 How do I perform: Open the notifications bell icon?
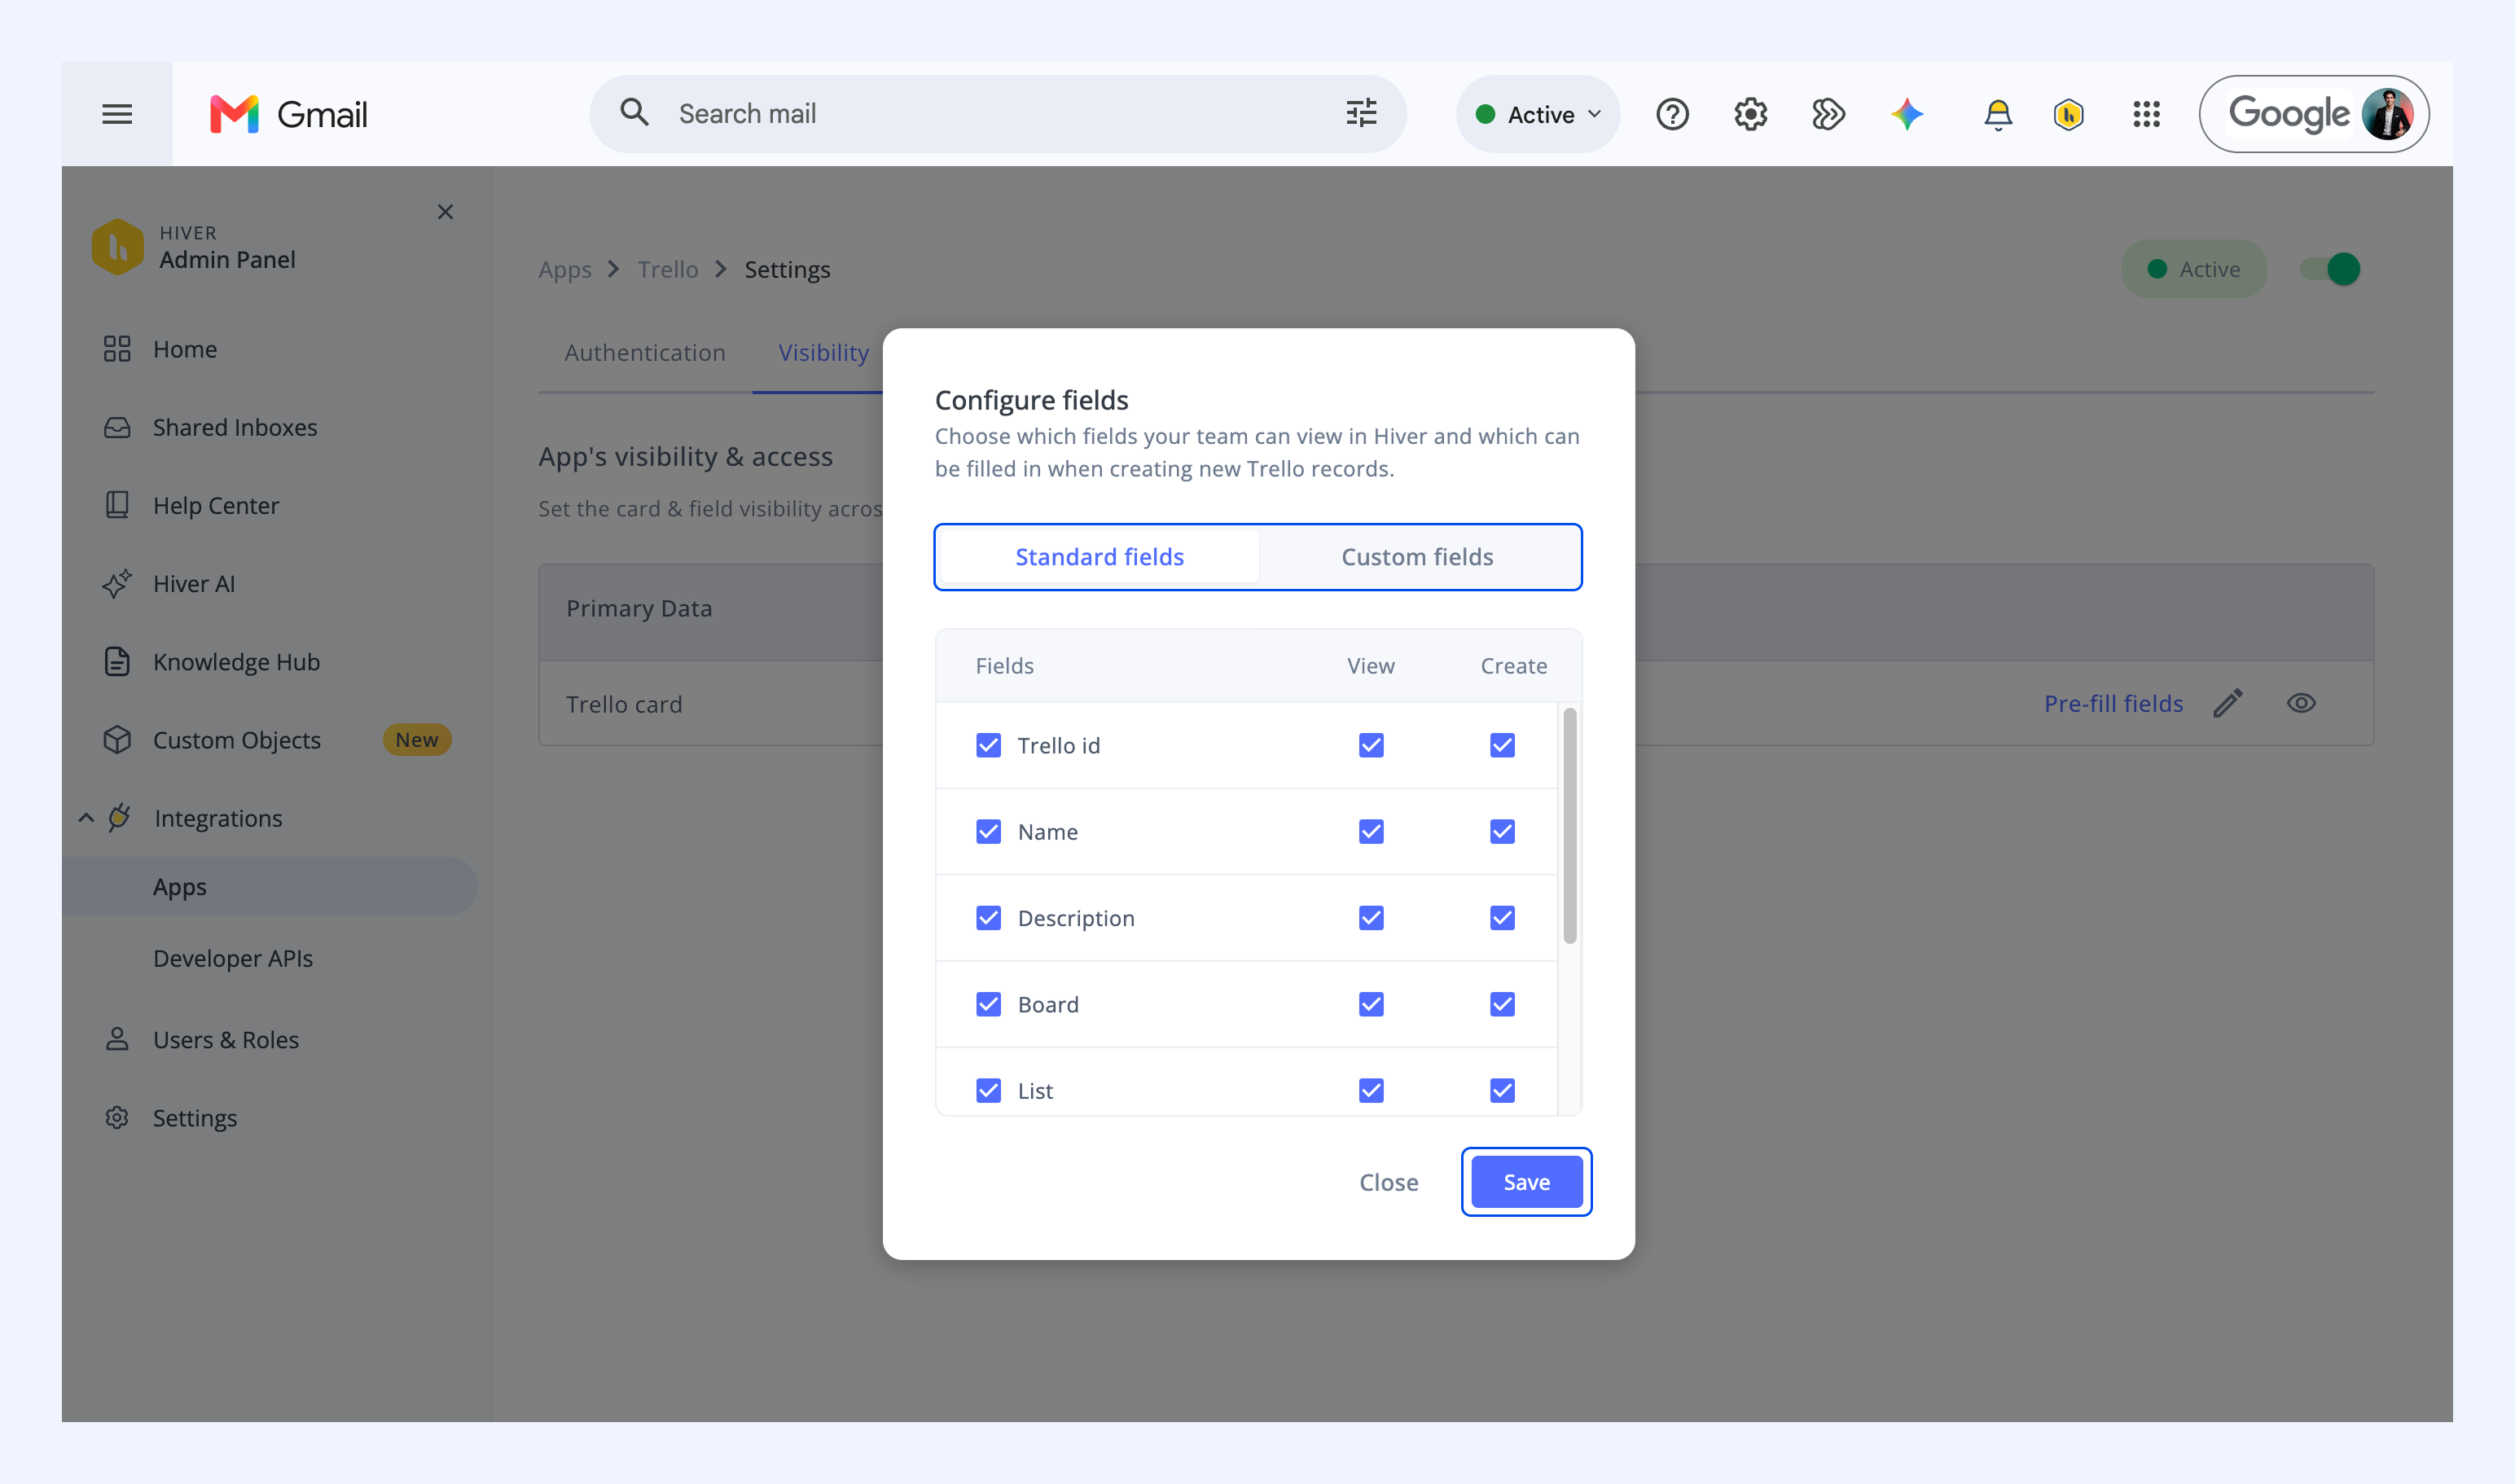(x=1998, y=114)
